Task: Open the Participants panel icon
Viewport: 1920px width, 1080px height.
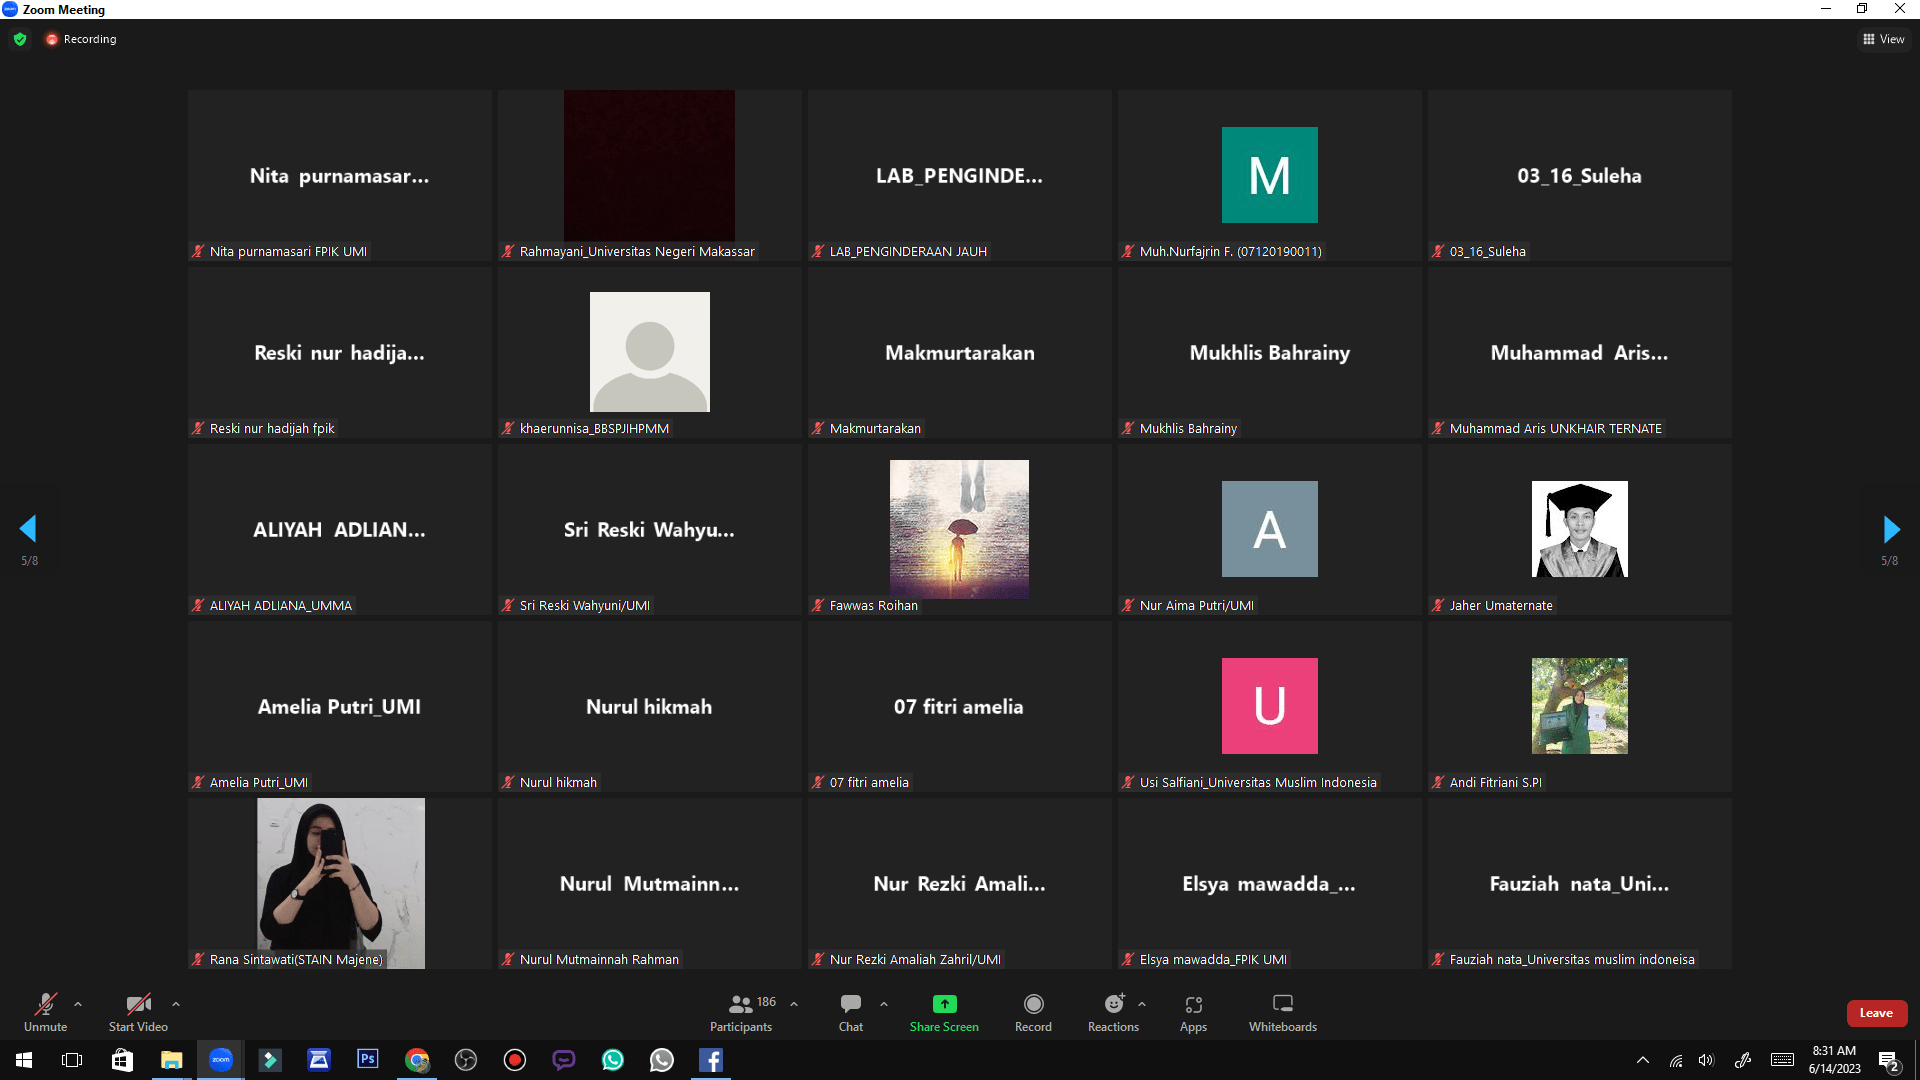Action: [740, 1004]
